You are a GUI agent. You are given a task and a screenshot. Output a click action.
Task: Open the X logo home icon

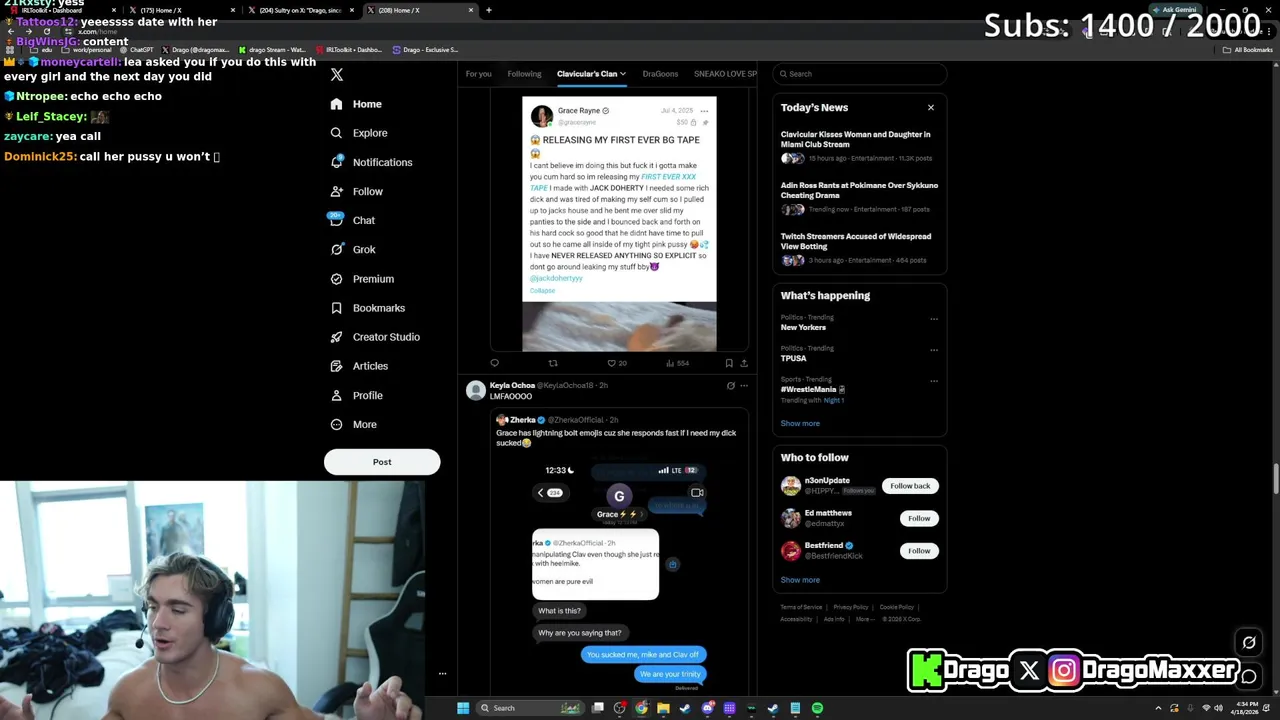337,75
